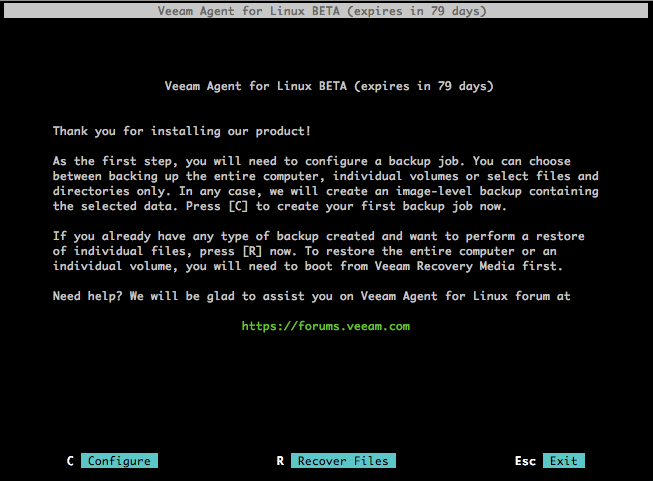Click the Veeam Agent heading inside terminal
The width and height of the screenshot is (653, 481).
point(260,86)
